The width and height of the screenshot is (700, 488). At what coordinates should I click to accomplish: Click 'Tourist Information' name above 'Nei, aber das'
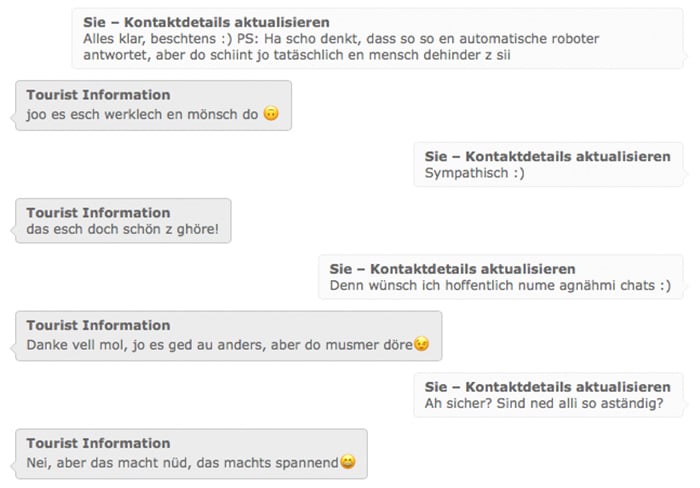click(x=98, y=443)
